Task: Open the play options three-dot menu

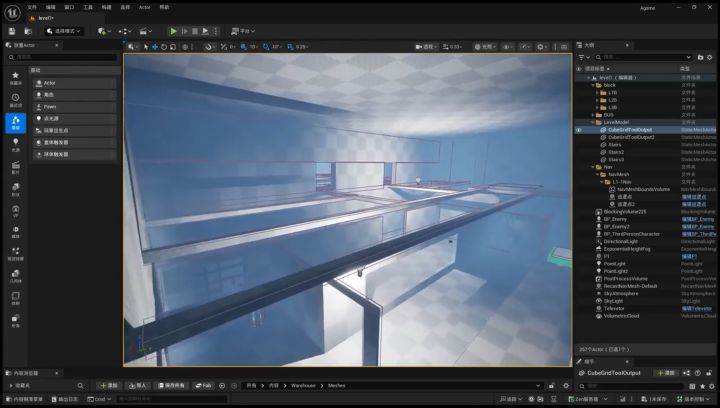Action: pyautogui.click(x=215, y=31)
